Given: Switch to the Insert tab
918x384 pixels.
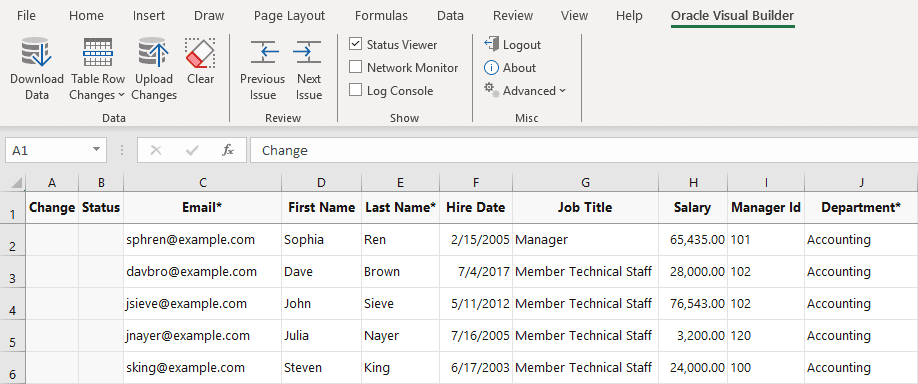Looking at the screenshot, I should [x=149, y=16].
